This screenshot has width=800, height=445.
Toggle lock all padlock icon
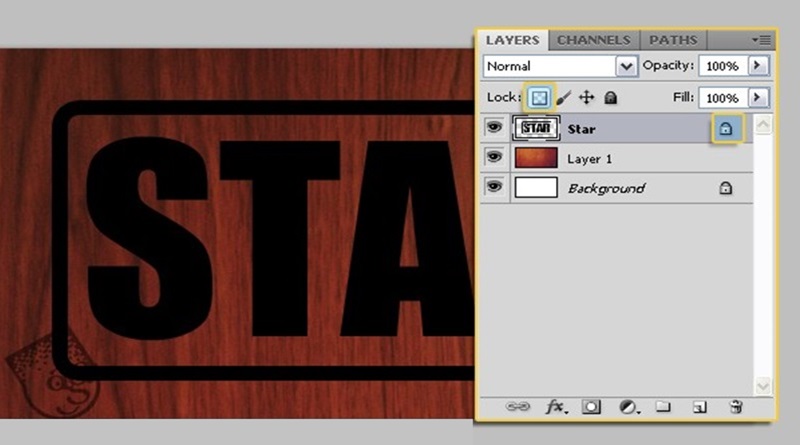611,97
